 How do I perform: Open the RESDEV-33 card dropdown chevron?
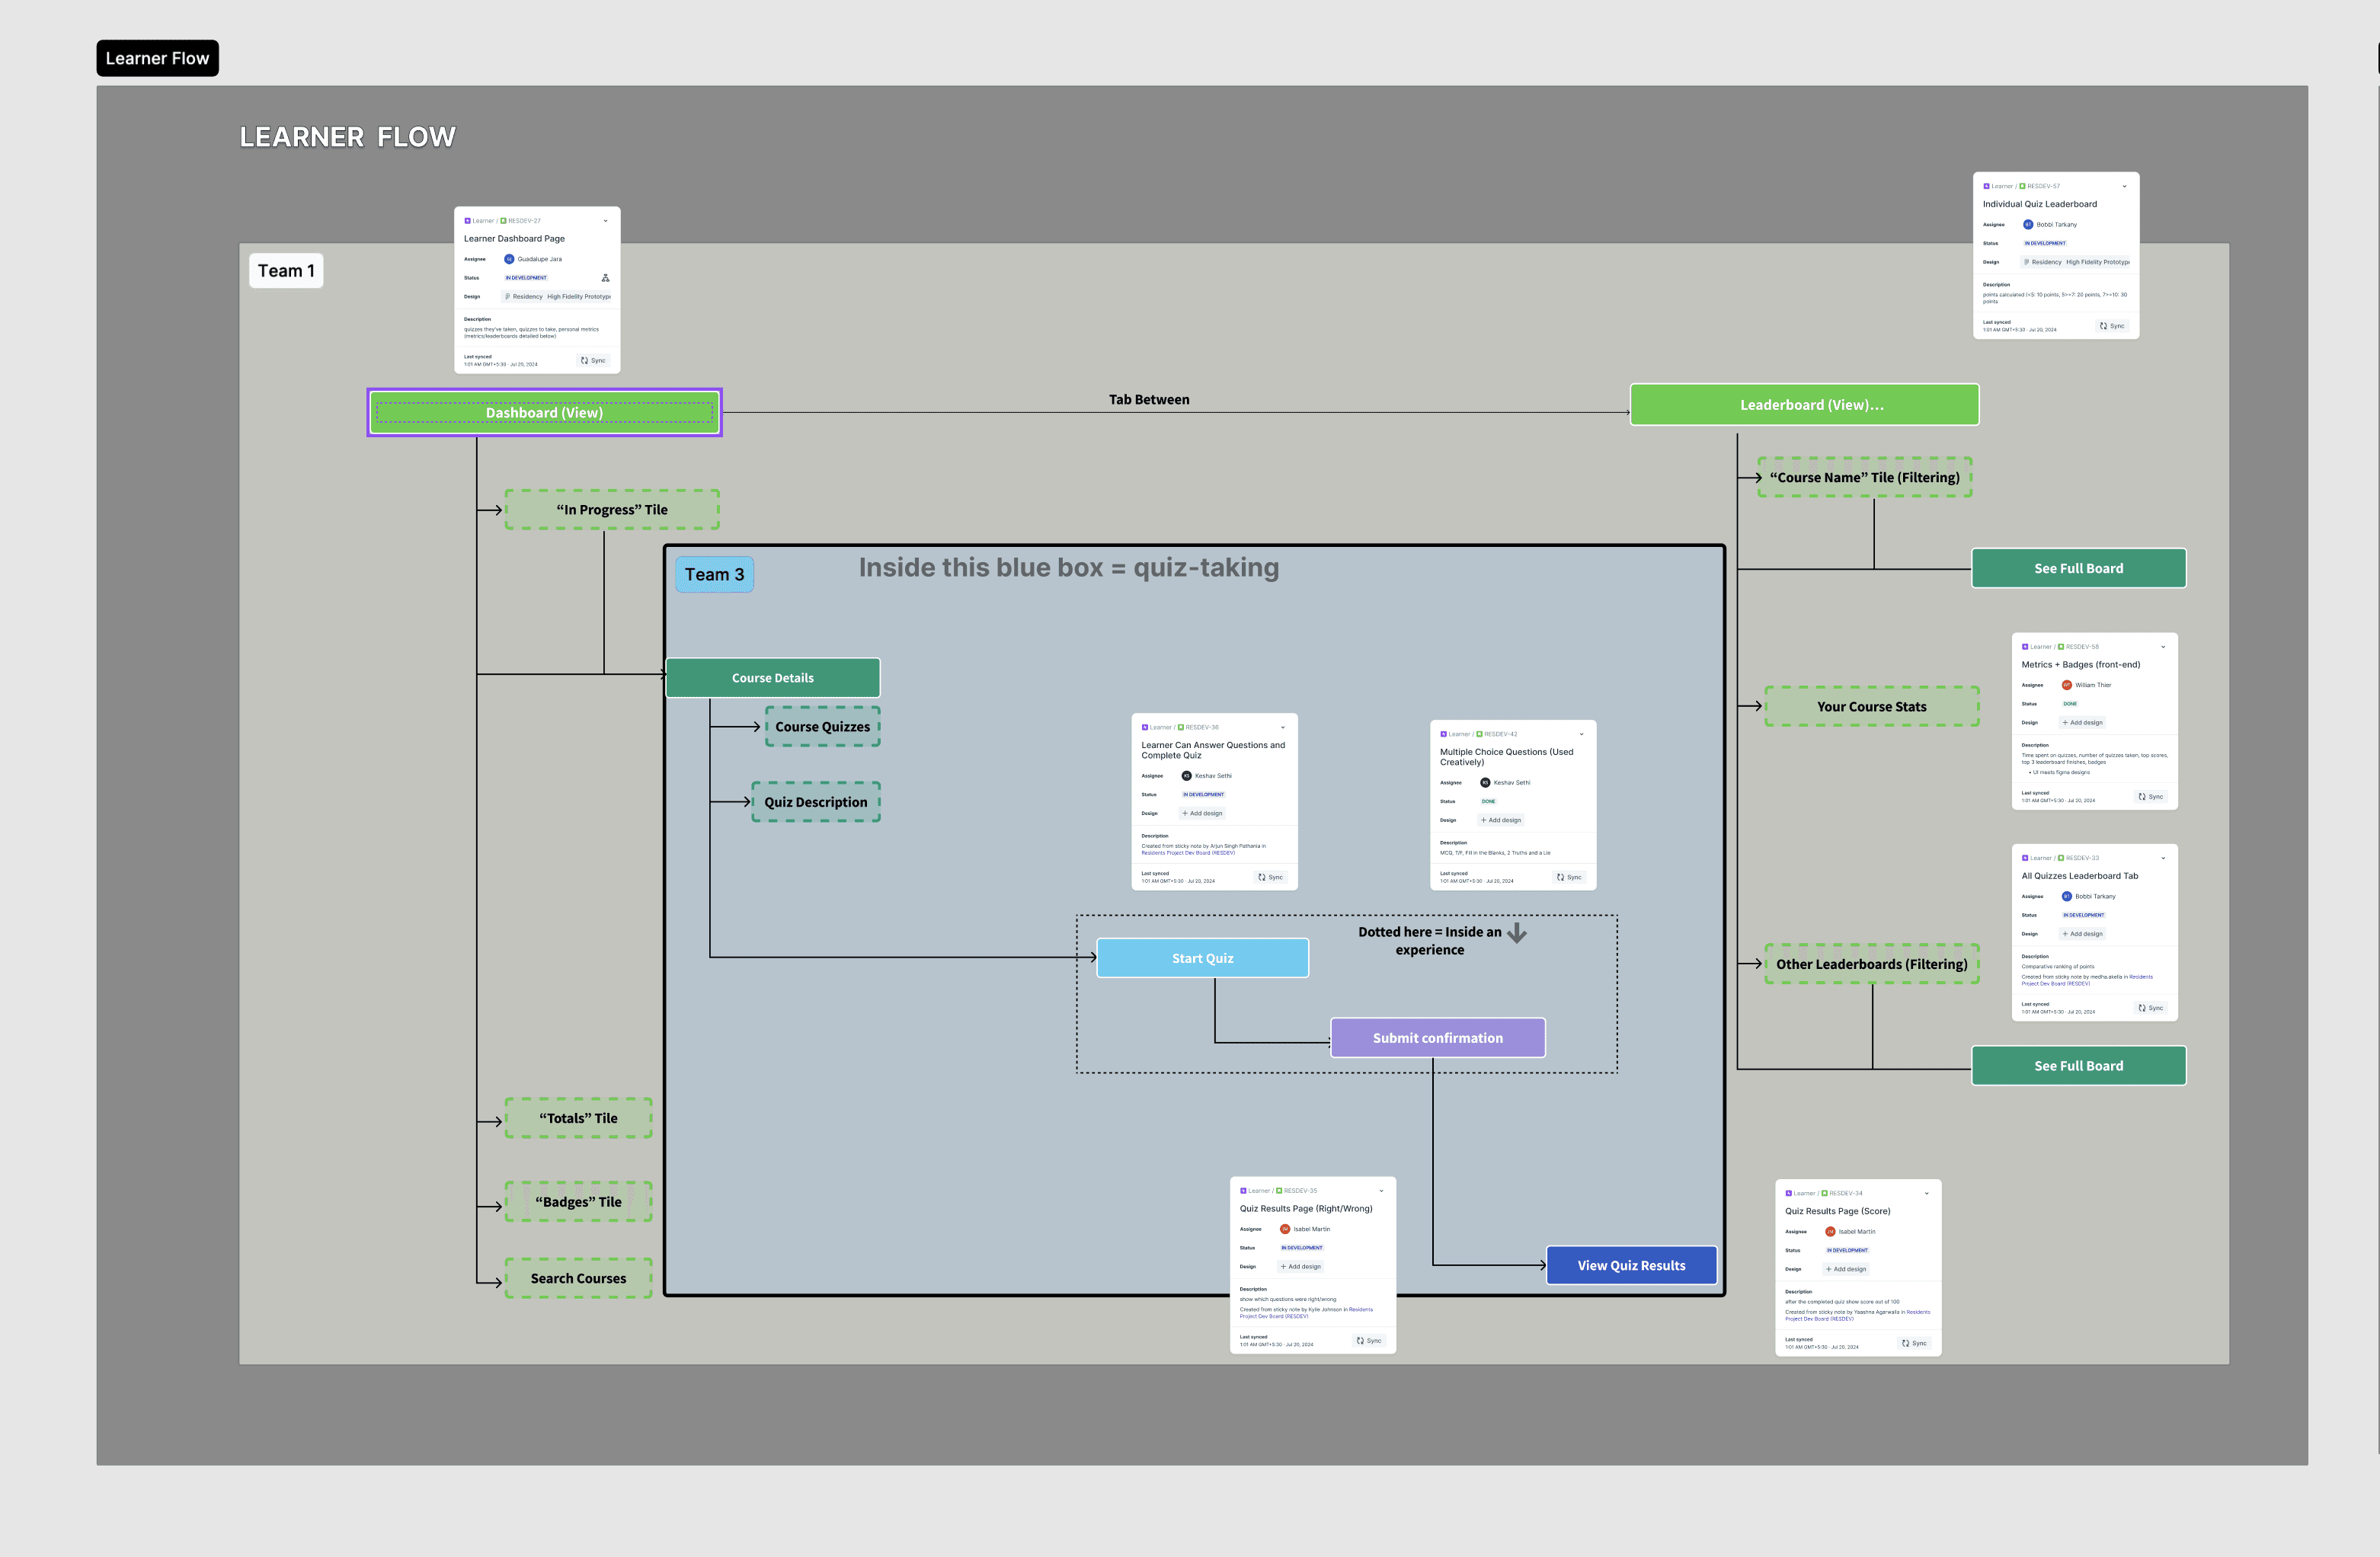[x=2163, y=858]
